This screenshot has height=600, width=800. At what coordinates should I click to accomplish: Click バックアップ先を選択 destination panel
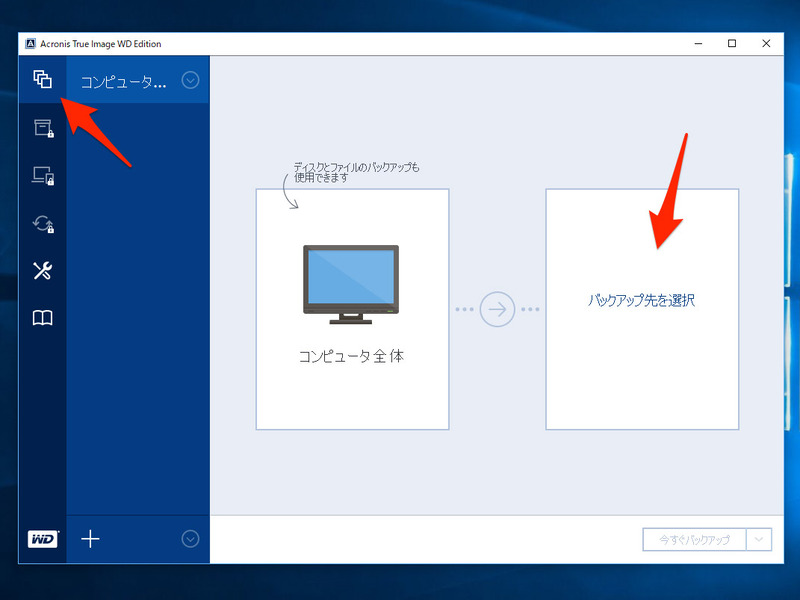tap(642, 309)
